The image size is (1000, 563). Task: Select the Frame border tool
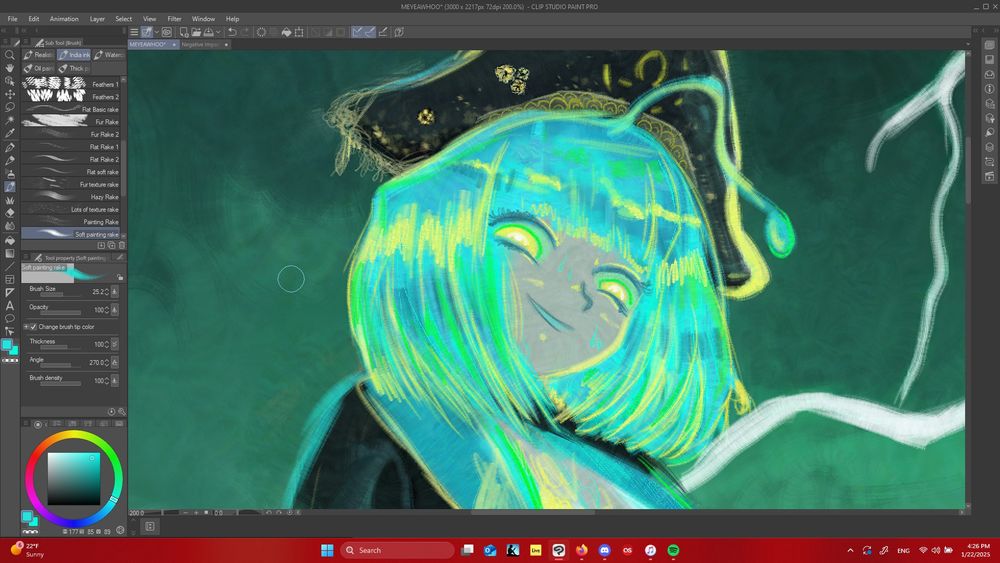10,279
